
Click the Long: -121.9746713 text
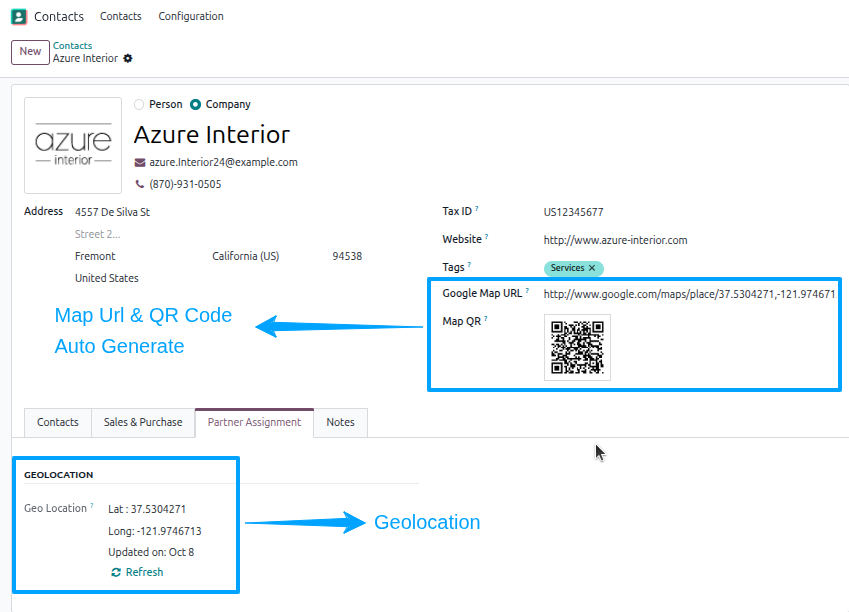[155, 531]
